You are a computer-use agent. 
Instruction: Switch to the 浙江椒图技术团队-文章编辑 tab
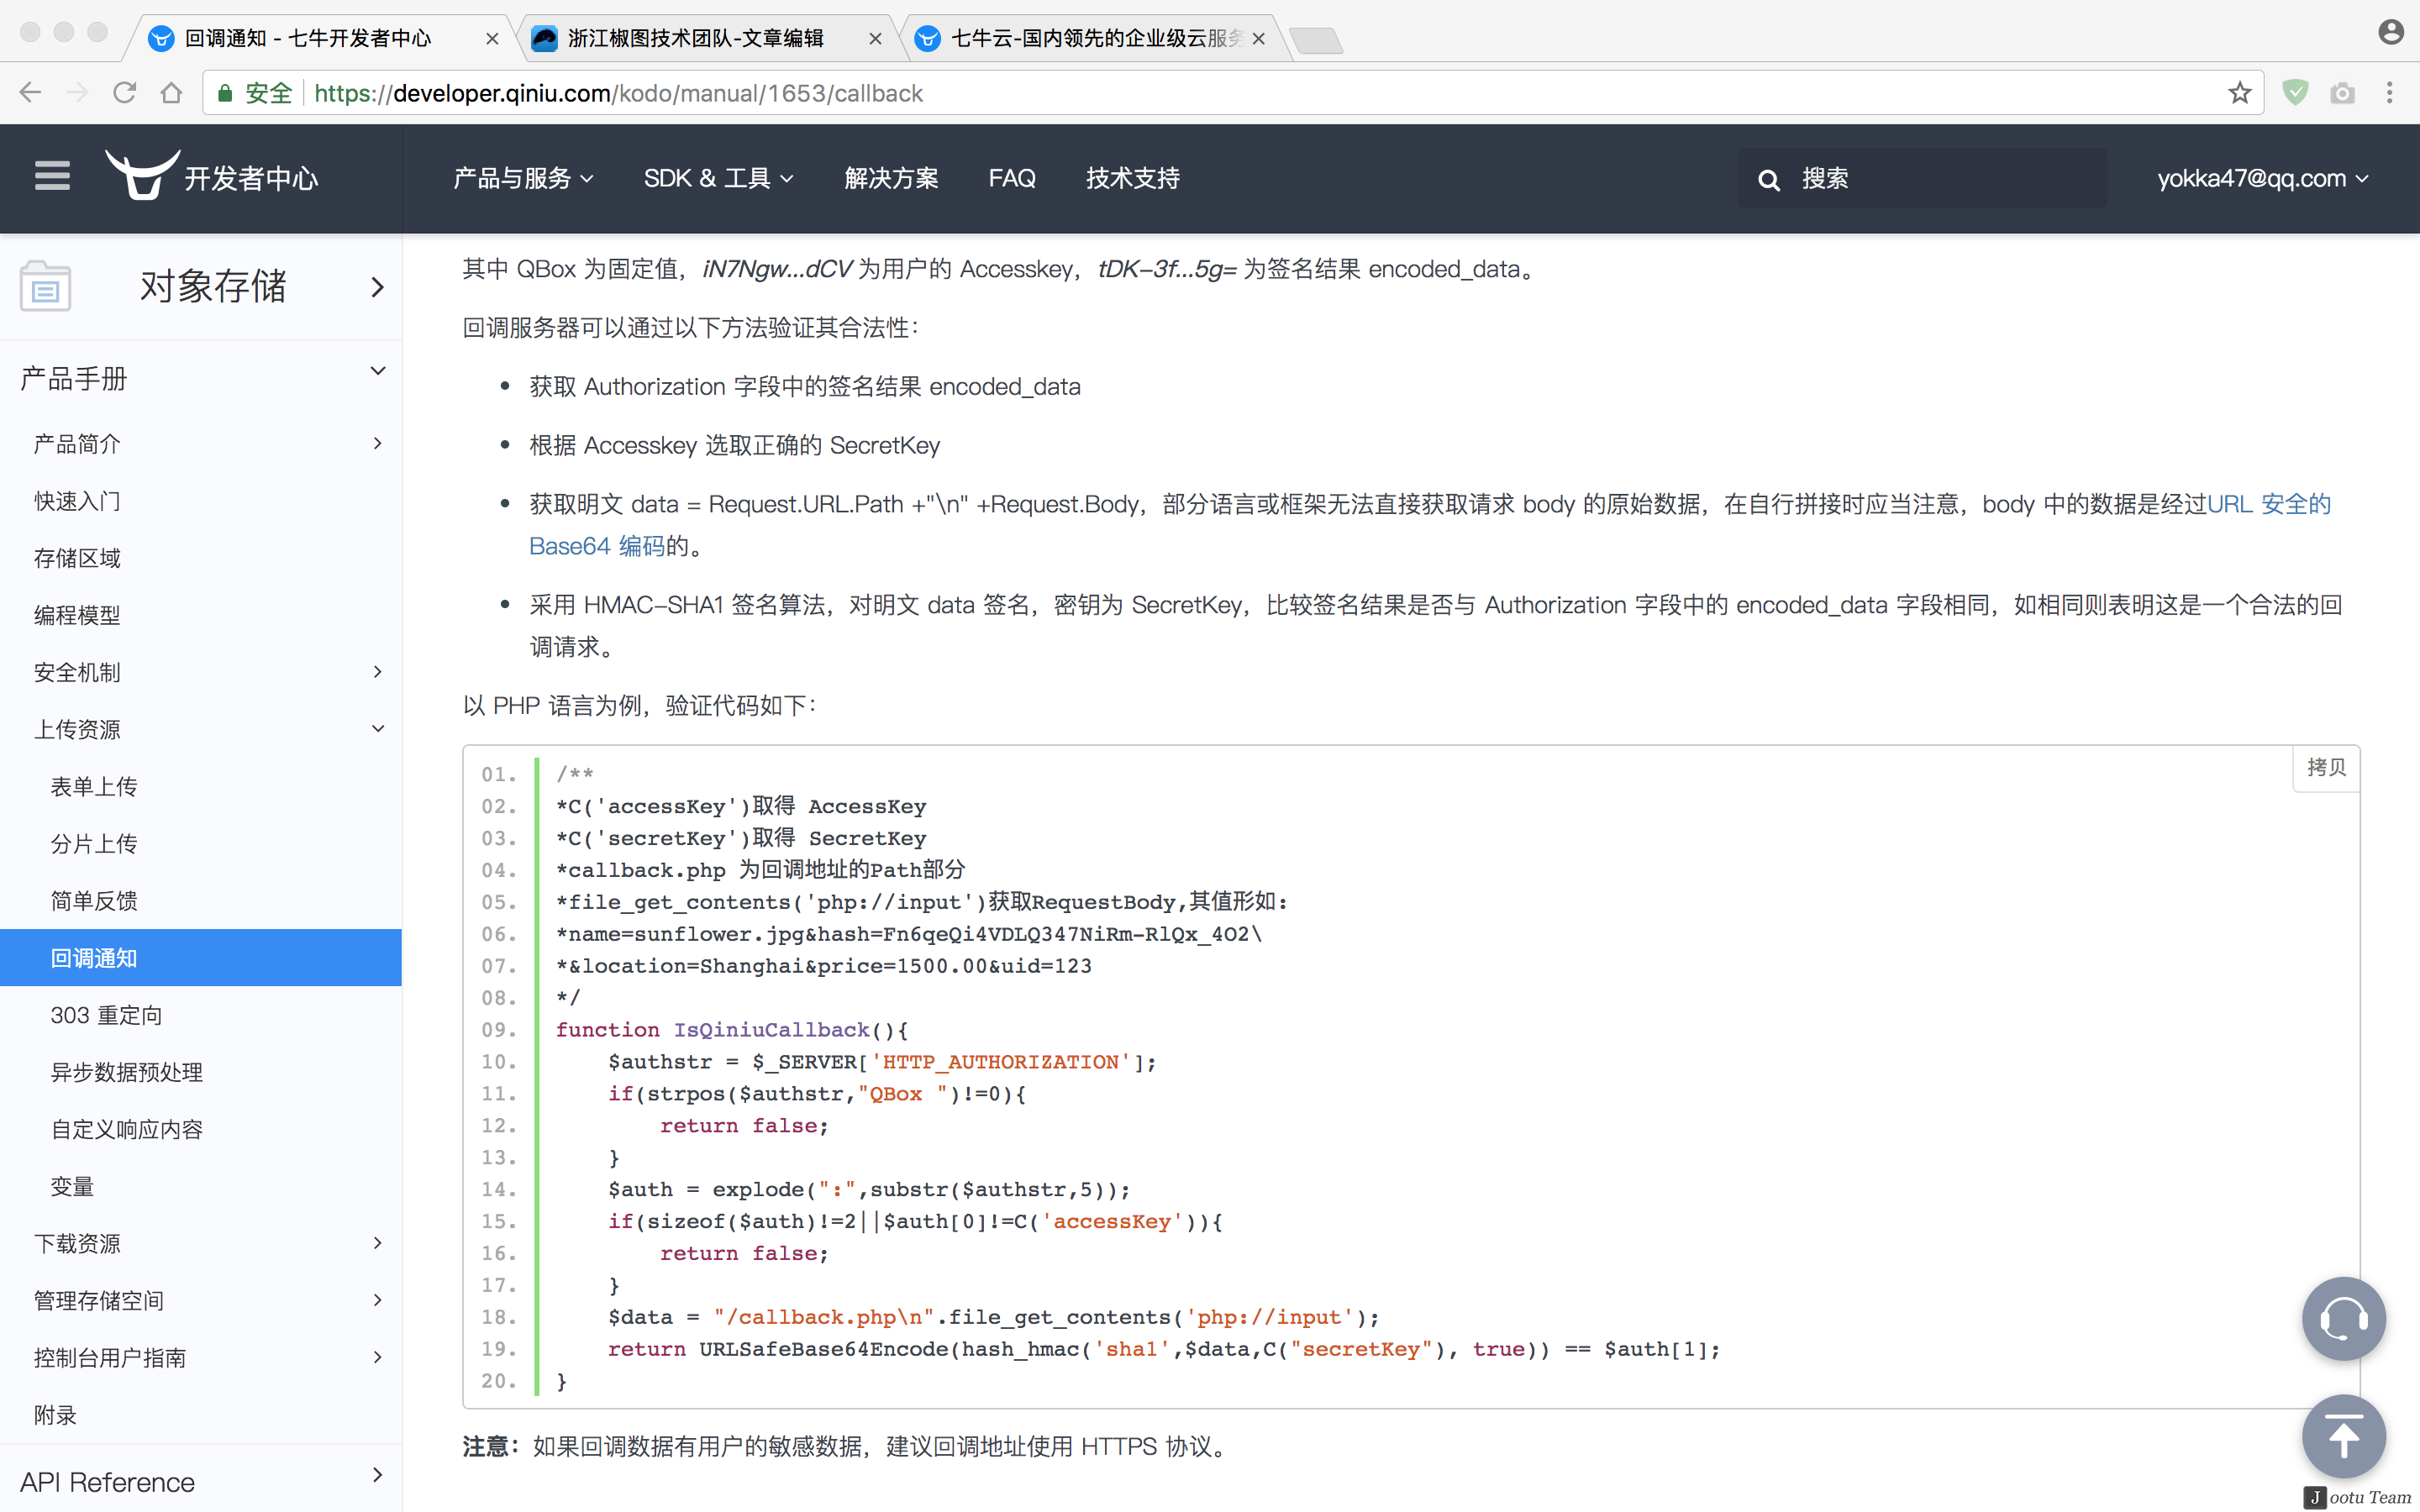click(x=696, y=38)
